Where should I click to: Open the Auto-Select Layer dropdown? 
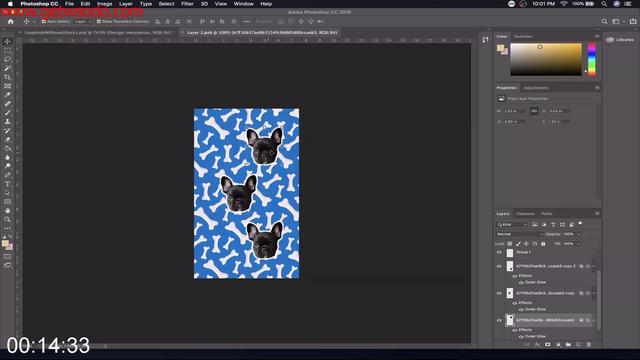pos(83,21)
